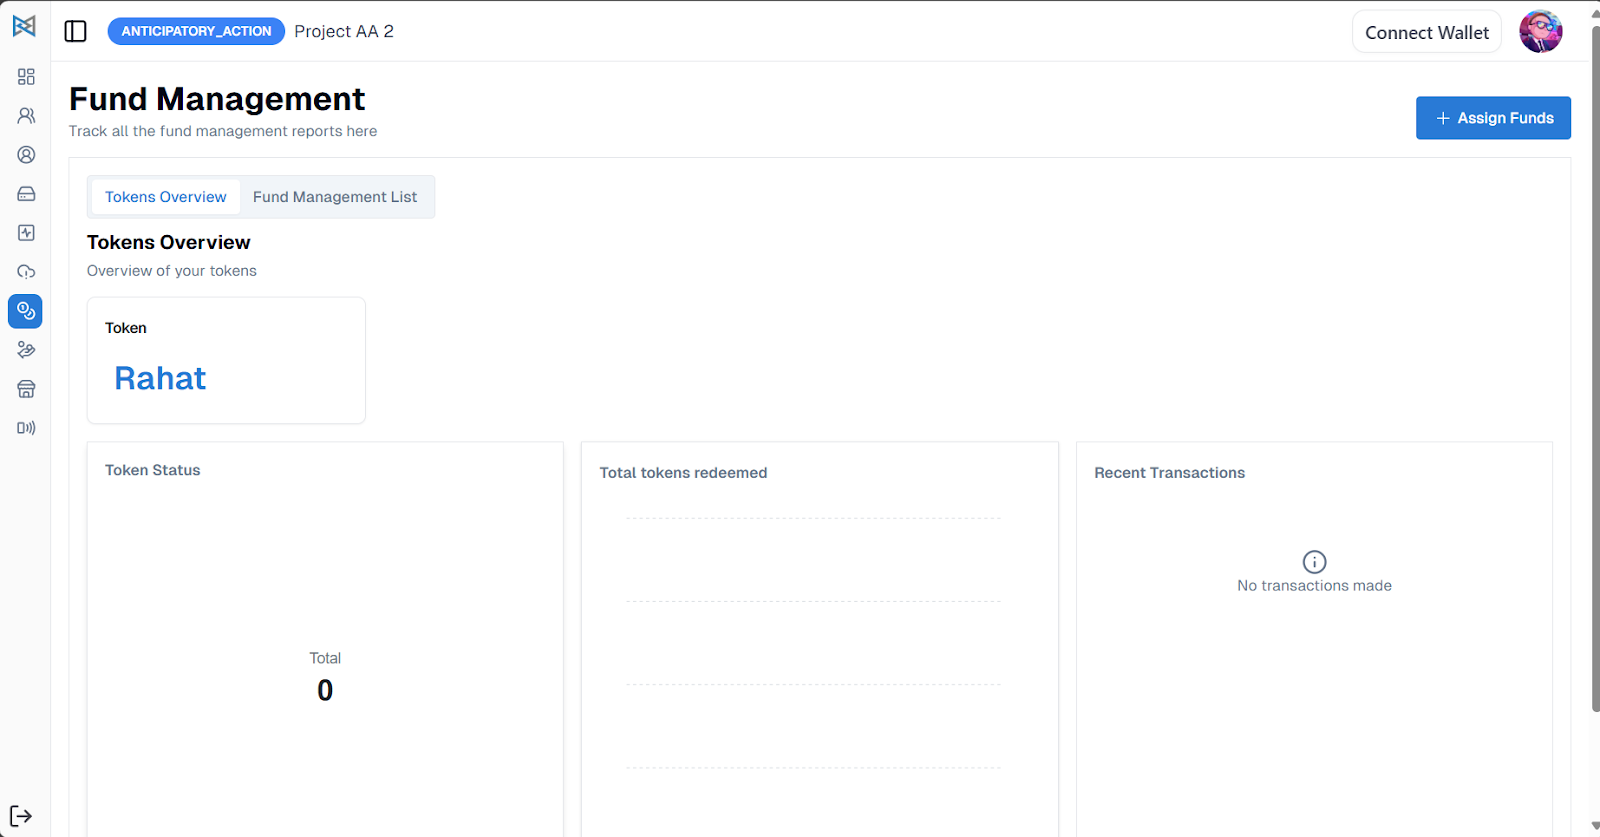Open the activity pulse sidebar icon
1600x837 pixels.
(26, 233)
